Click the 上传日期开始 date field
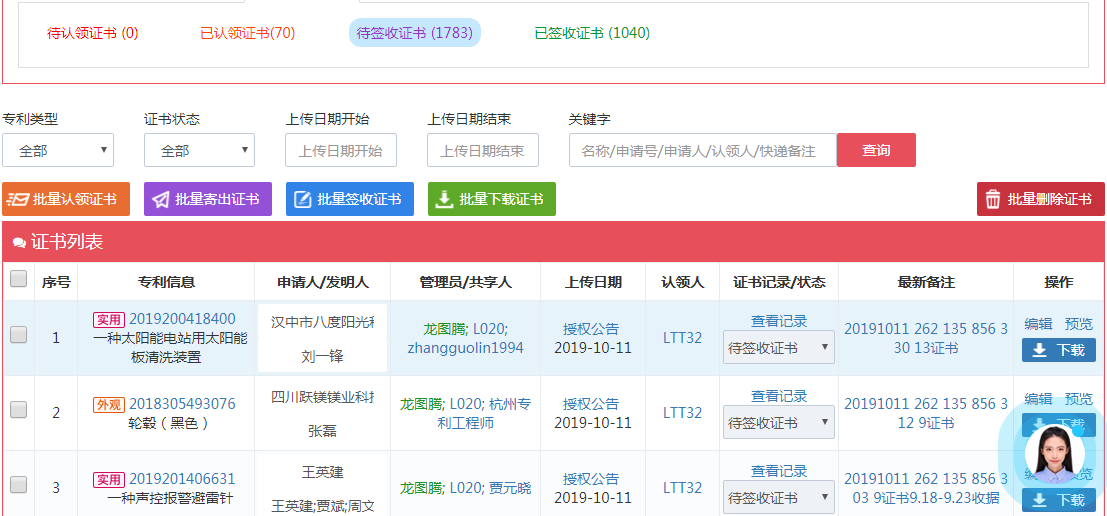1107x516 pixels. [341, 150]
